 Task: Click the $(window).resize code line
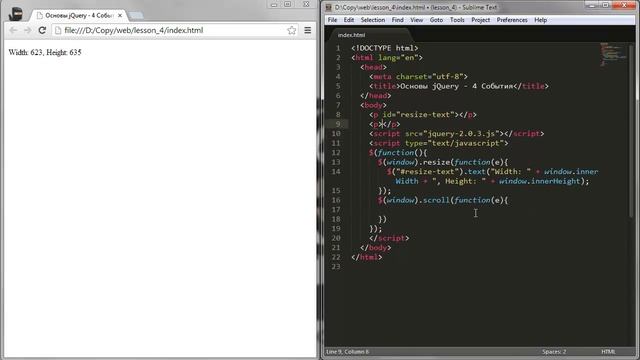pos(443,162)
